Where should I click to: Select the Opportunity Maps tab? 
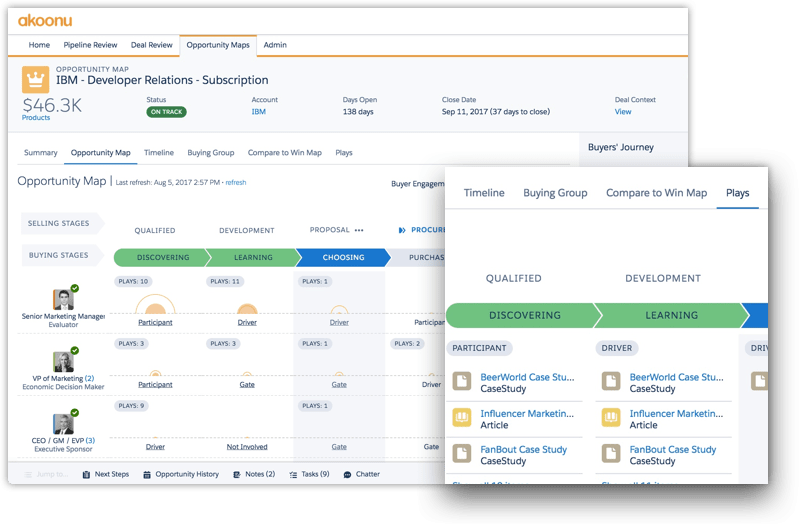(218, 45)
